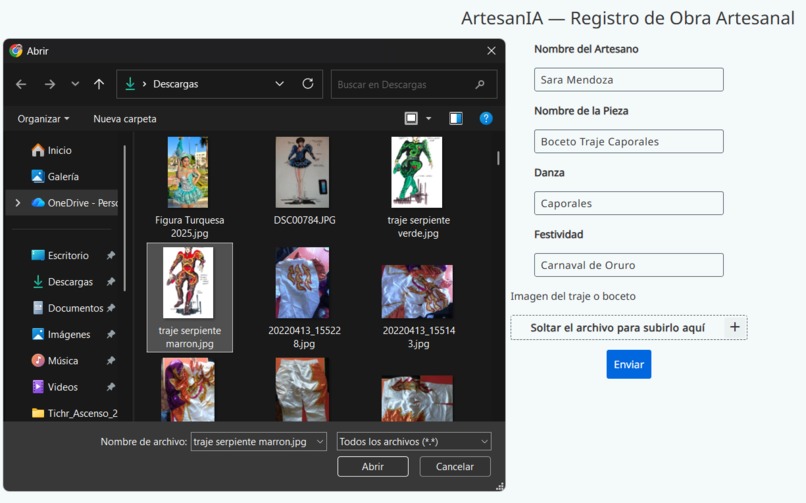Screen dimensions: 806x503
Task: Go up one folder level
Action: coord(99,84)
